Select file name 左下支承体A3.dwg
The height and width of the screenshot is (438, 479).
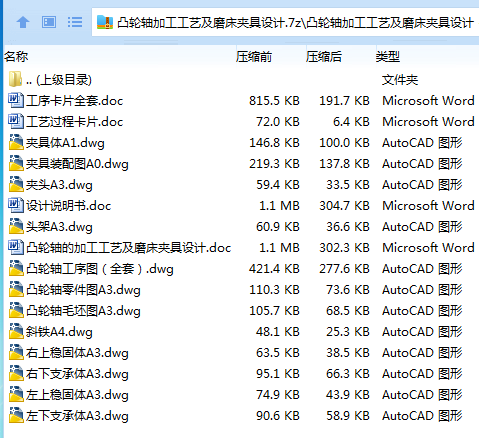tap(77, 416)
